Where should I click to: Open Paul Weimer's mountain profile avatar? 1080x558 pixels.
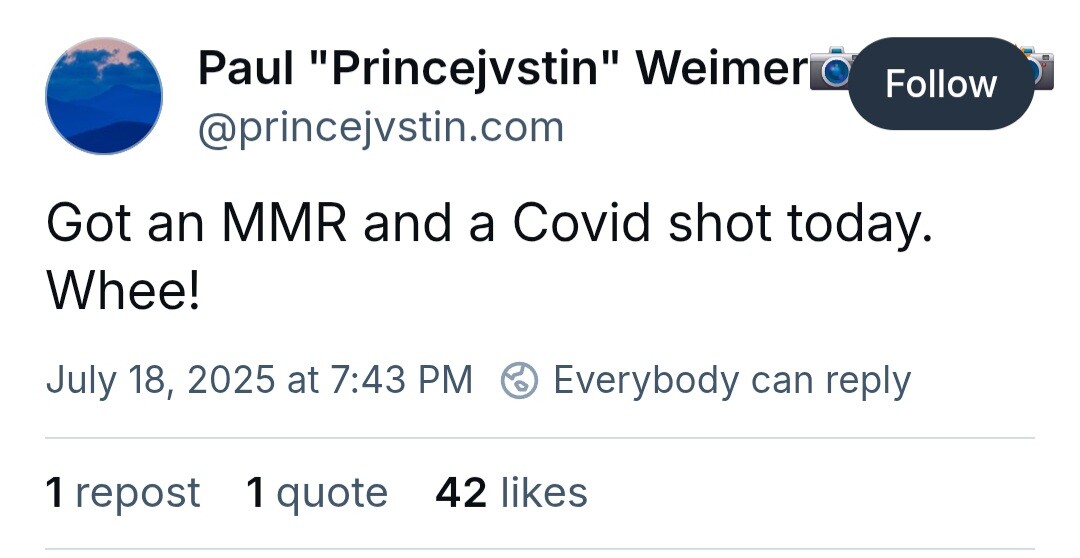click(x=104, y=96)
